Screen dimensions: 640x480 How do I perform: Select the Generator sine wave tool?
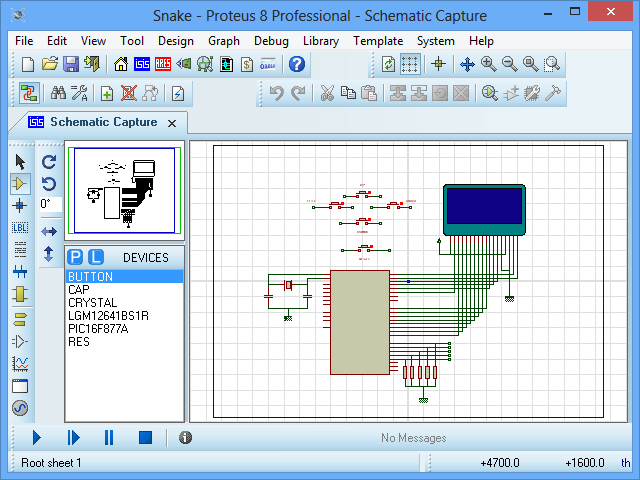click(20, 408)
